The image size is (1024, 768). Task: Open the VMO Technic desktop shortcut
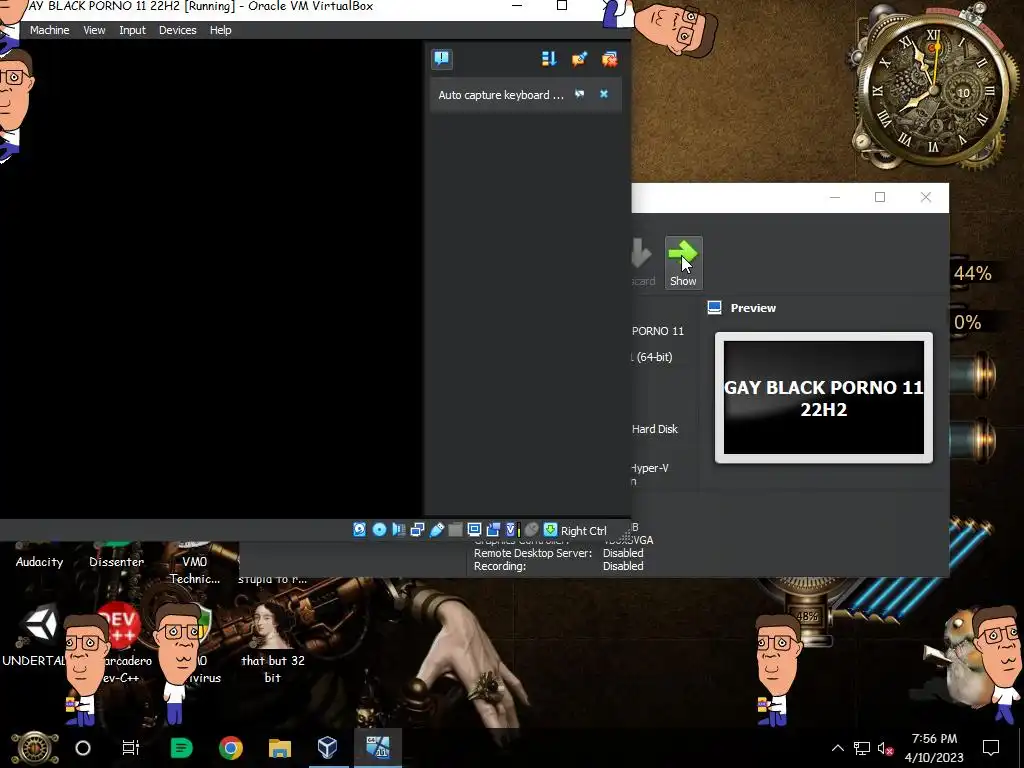point(195,569)
